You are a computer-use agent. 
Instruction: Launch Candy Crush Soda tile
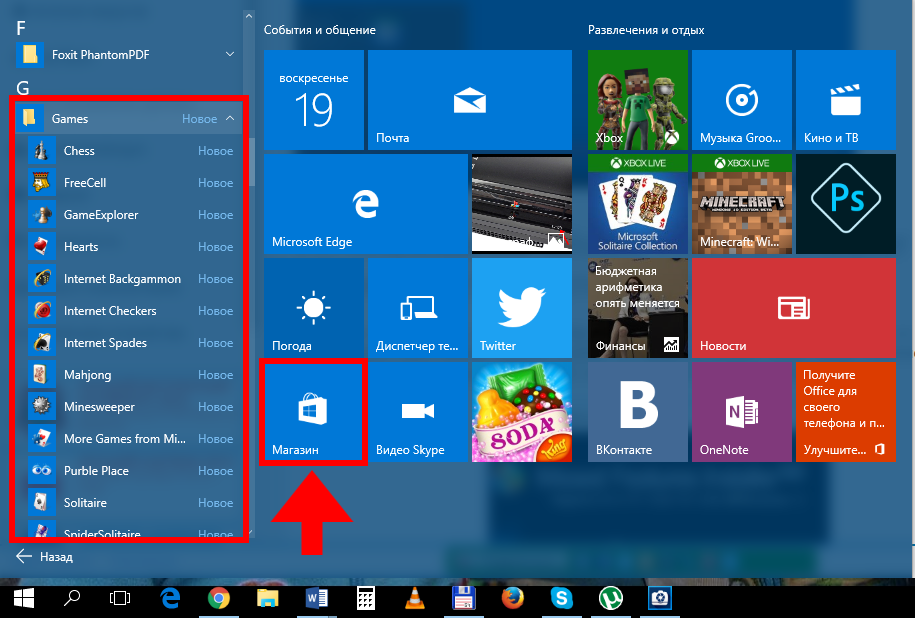coord(522,412)
